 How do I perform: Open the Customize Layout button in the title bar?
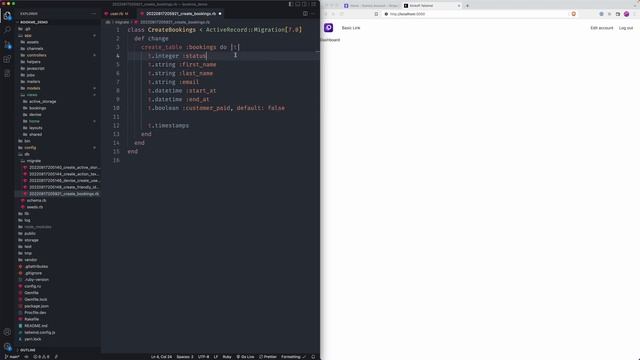(313, 4)
